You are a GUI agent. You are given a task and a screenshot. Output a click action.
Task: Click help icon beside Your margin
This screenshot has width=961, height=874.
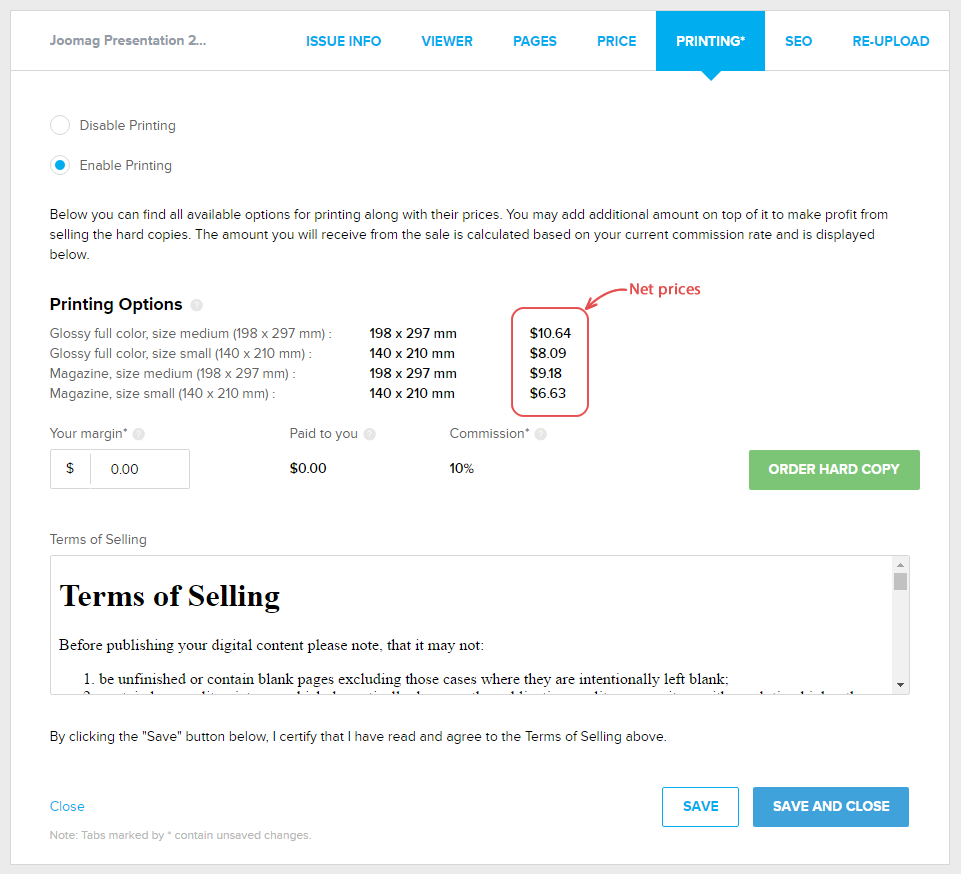click(x=139, y=434)
